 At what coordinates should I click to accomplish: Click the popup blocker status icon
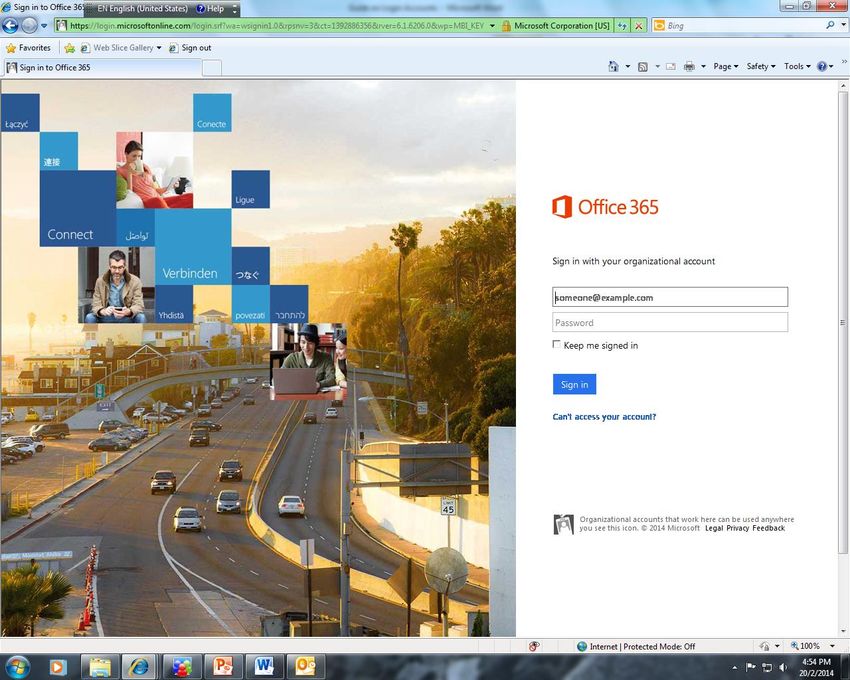[x=534, y=646]
